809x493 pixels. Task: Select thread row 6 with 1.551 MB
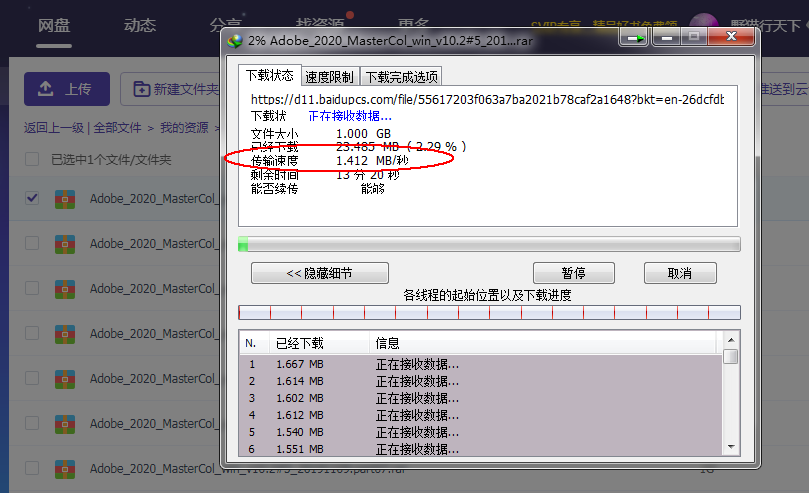tap(480, 449)
